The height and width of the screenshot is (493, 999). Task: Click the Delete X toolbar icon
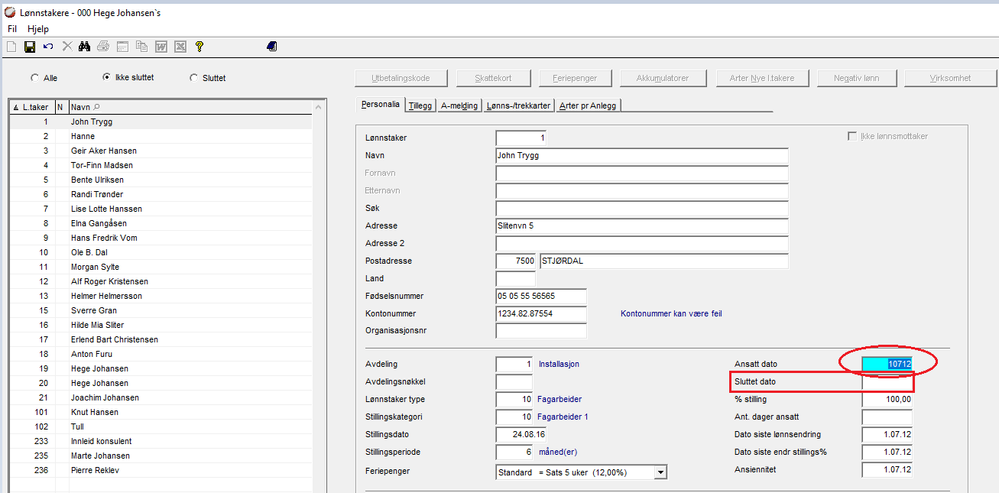[67, 46]
